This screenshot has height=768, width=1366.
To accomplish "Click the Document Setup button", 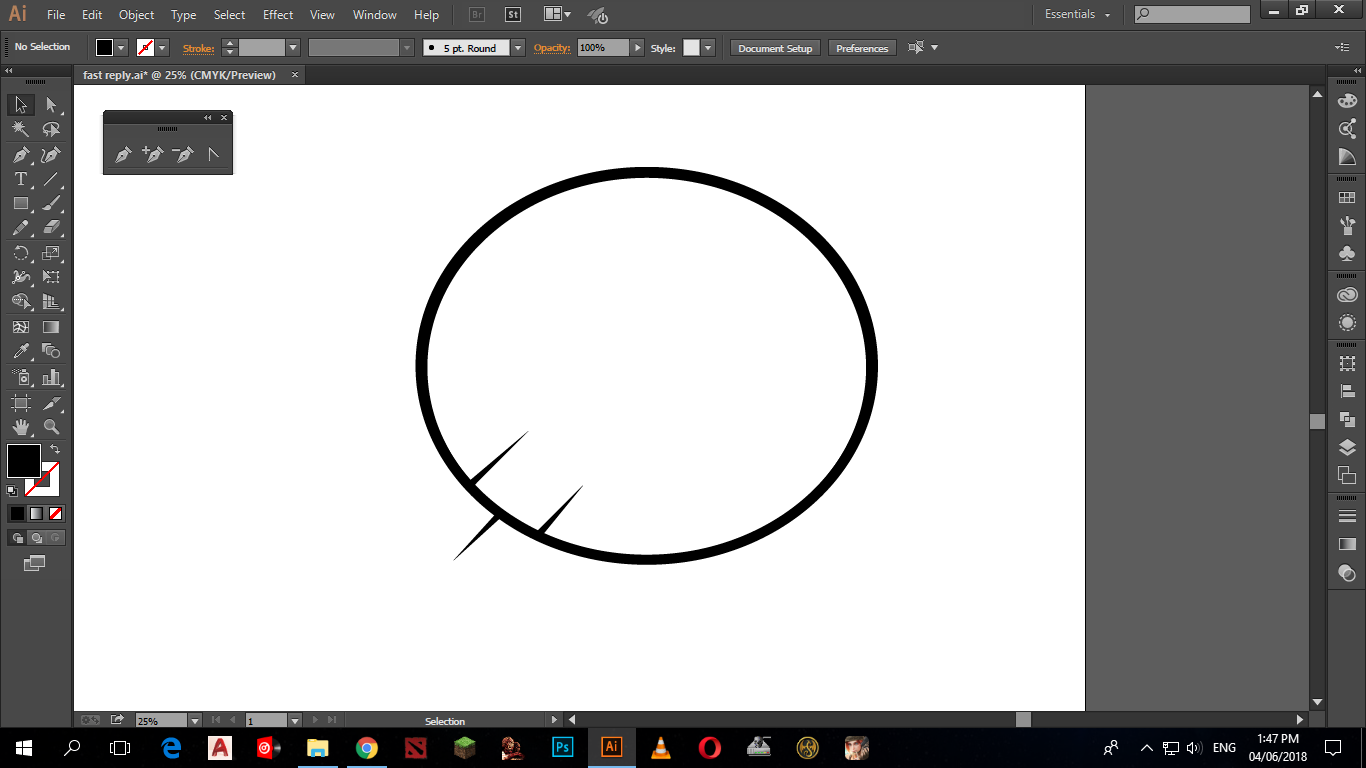I will (775, 48).
